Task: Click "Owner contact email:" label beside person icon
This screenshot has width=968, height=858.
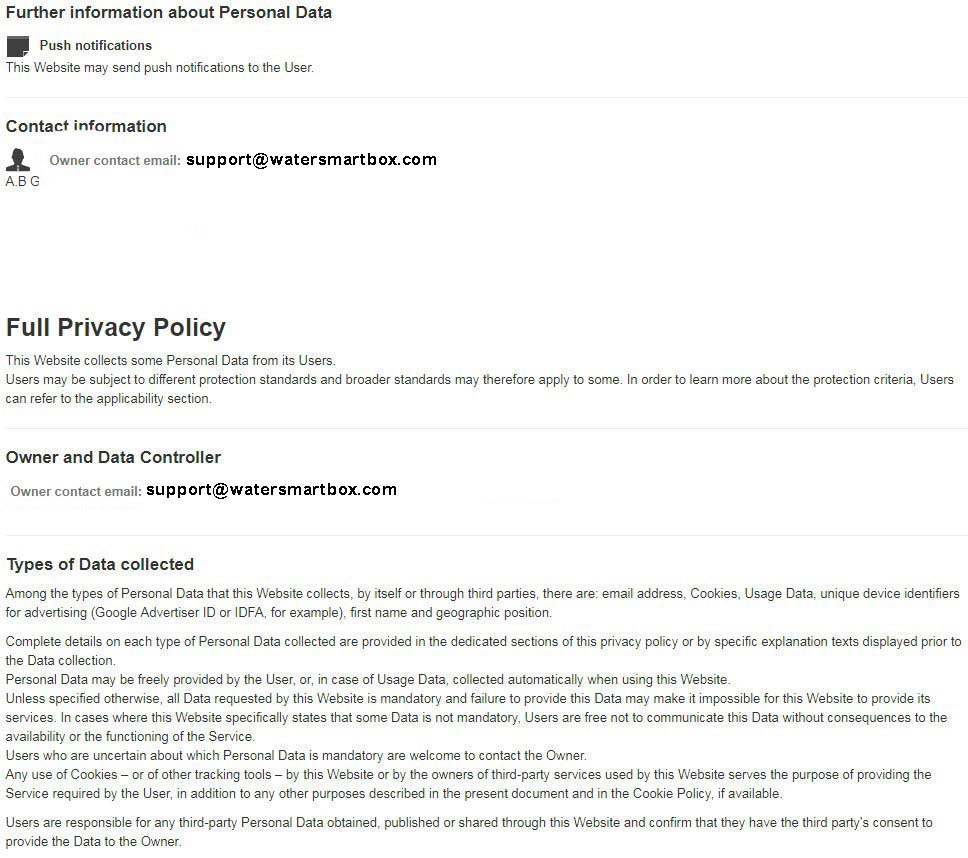Action: [115, 160]
